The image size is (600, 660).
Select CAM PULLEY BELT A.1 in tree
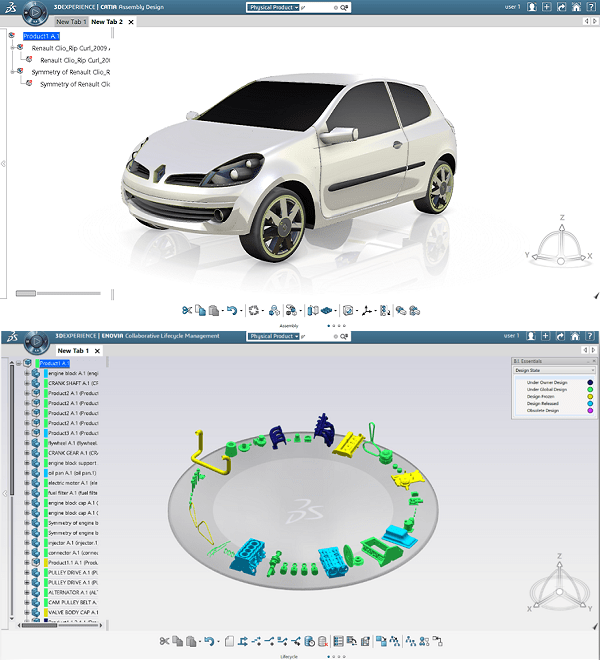click(73, 602)
